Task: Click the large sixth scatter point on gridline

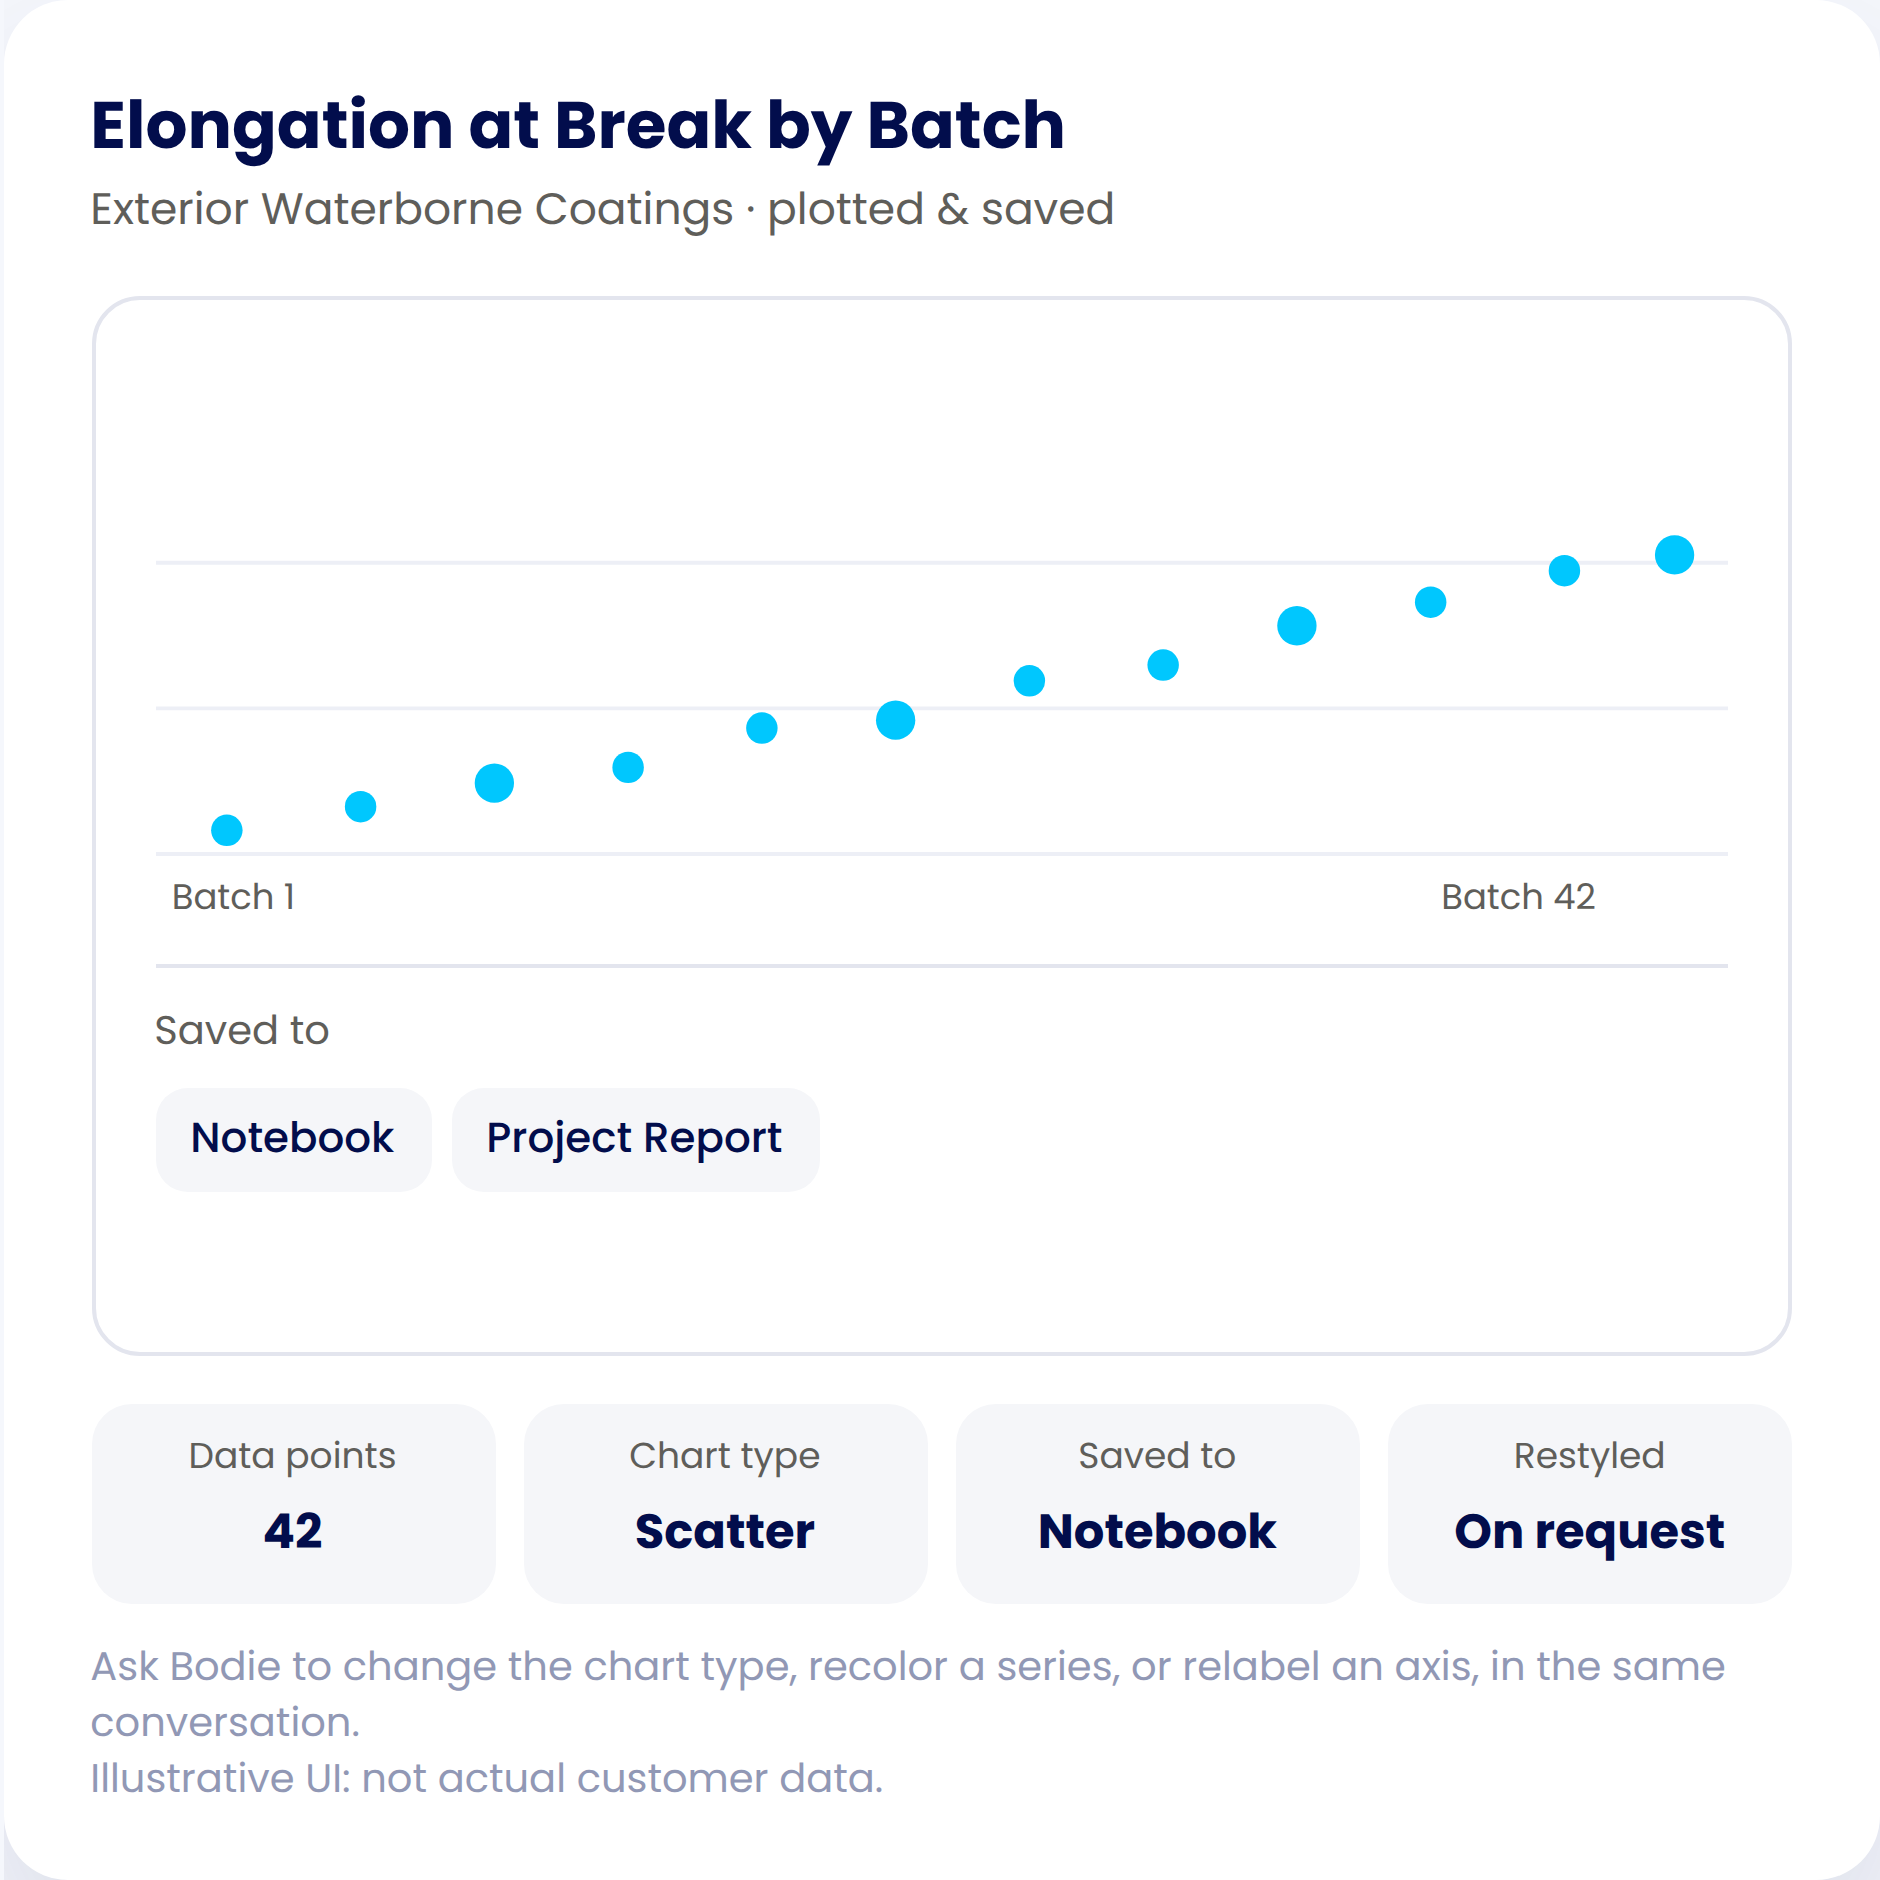Action: pos(895,720)
